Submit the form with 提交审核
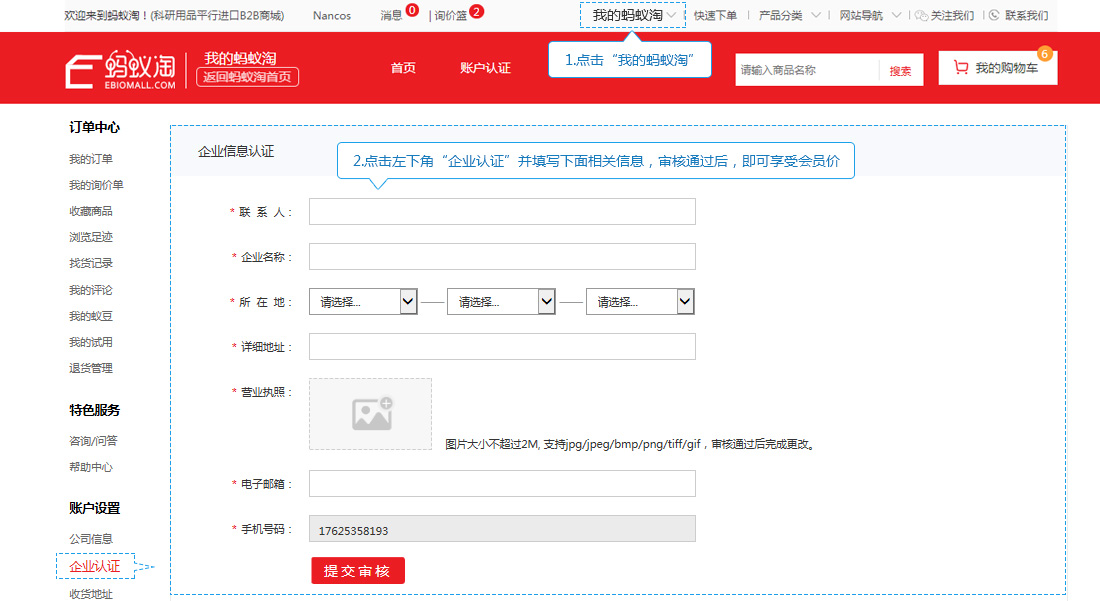Screen dimensions: 1100x601 [358, 570]
